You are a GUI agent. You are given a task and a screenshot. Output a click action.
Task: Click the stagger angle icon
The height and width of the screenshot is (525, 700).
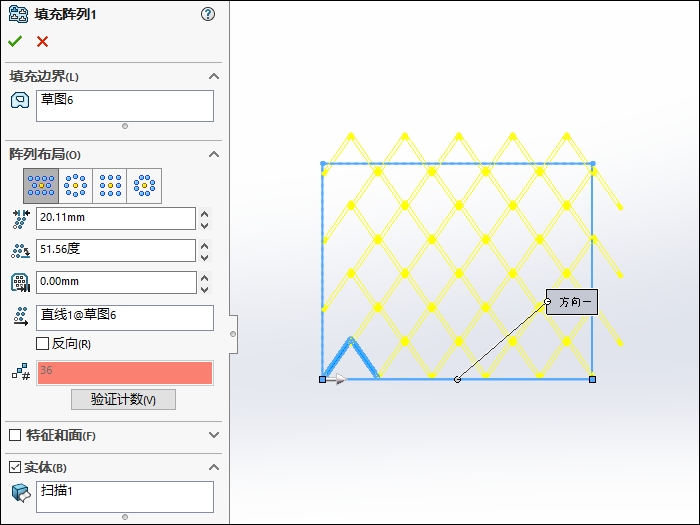coord(21,251)
